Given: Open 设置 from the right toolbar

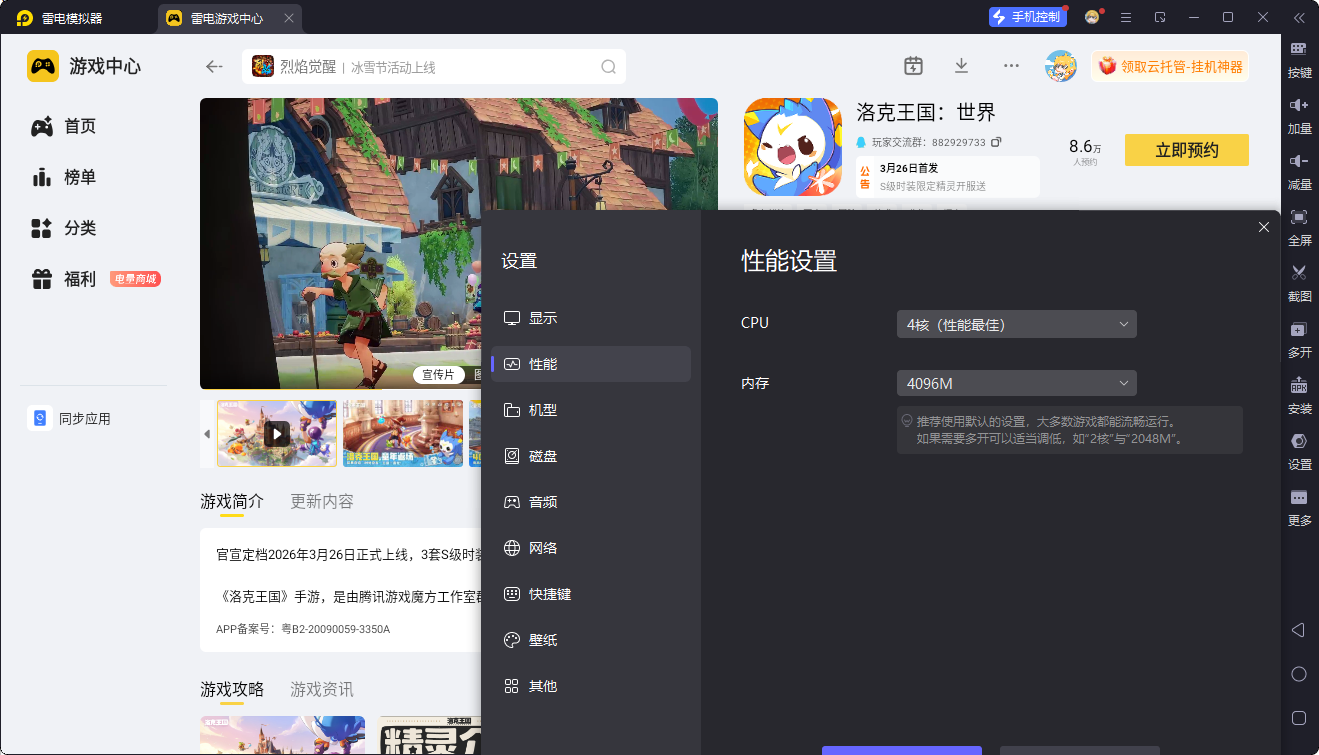Looking at the screenshot, I should click(x=1299, y=451).
